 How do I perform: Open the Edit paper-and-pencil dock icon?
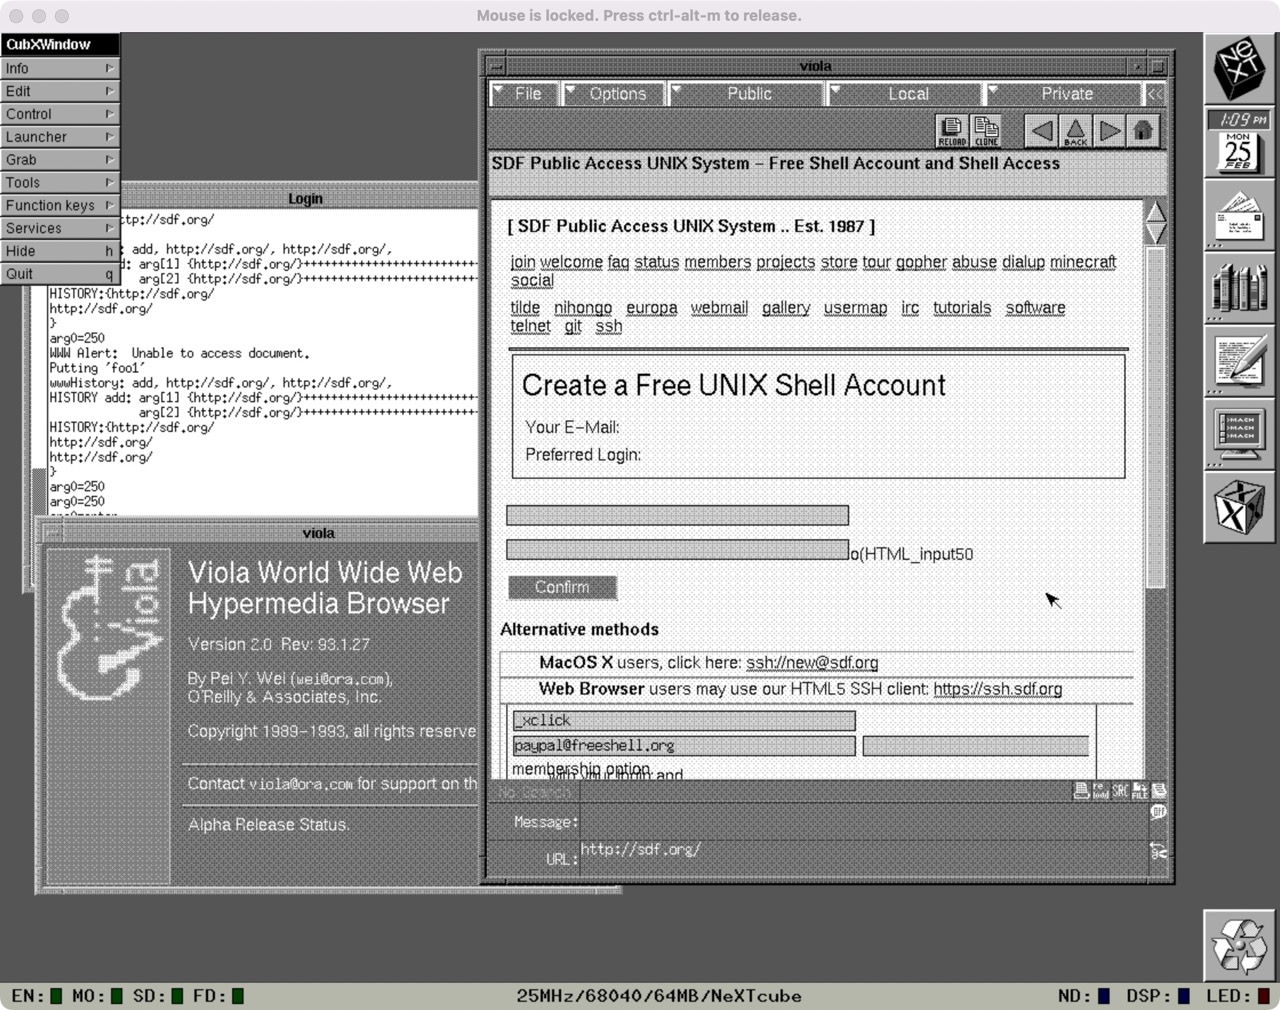coord(1239,361)
